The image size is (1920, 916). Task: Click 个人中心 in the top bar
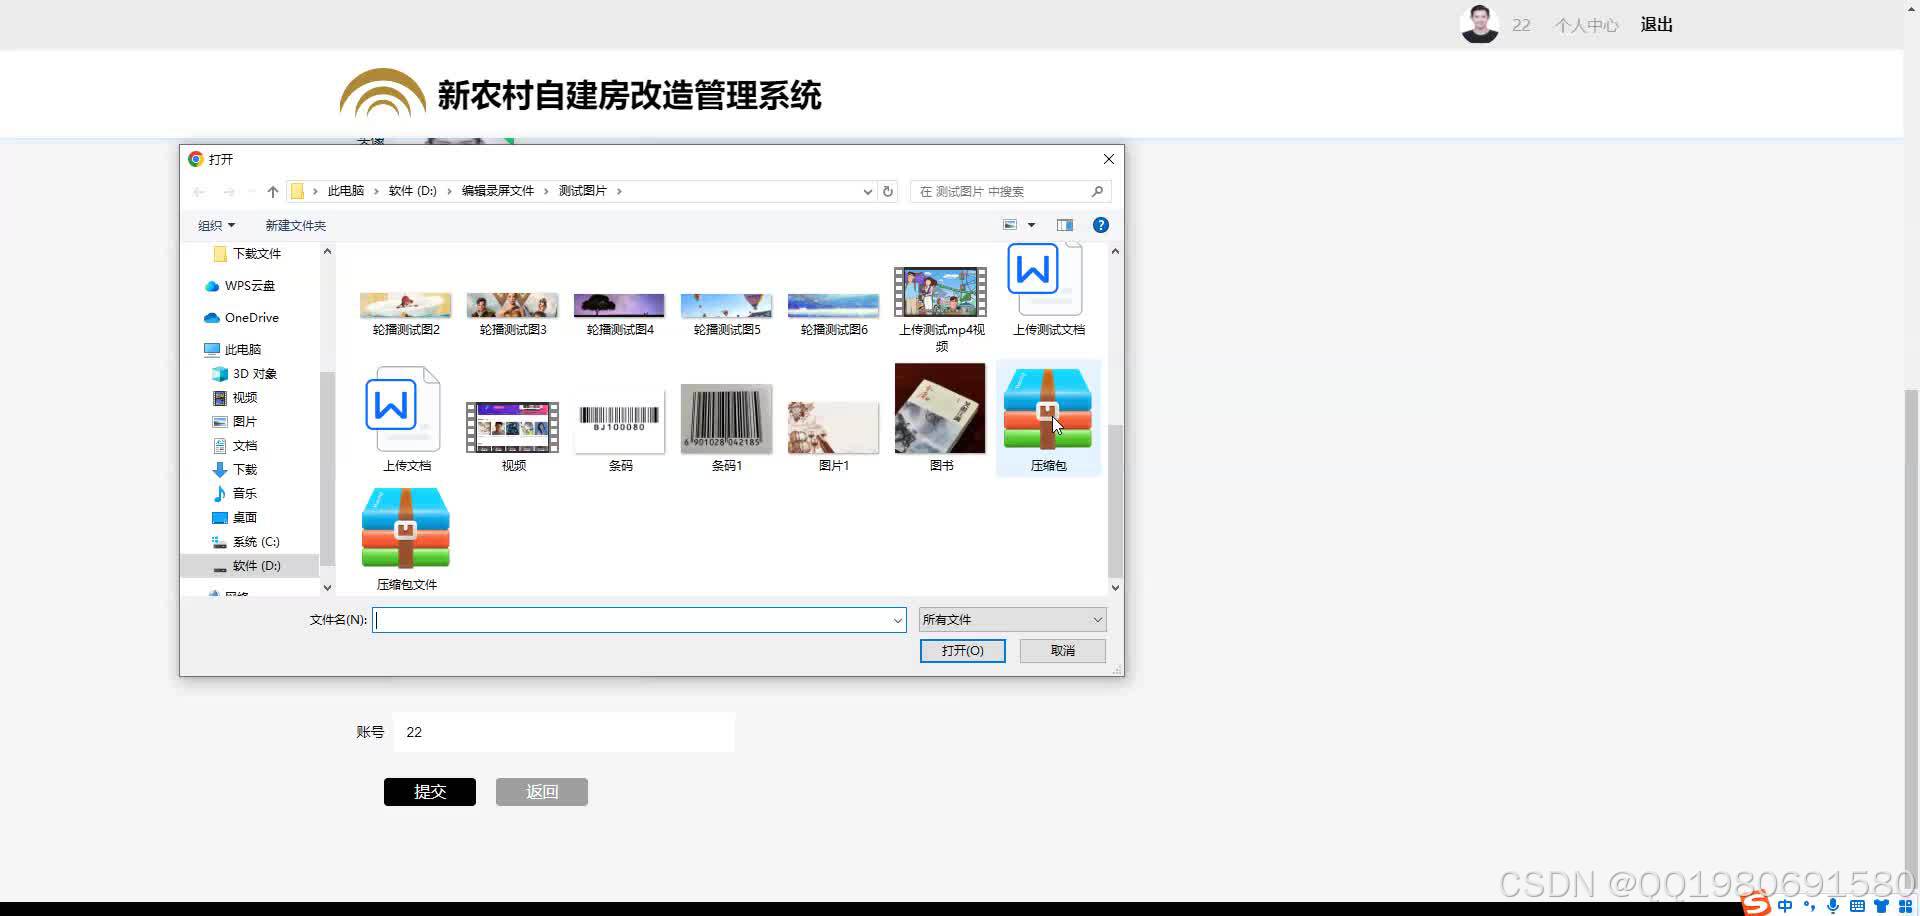[x=1585, y=24]
